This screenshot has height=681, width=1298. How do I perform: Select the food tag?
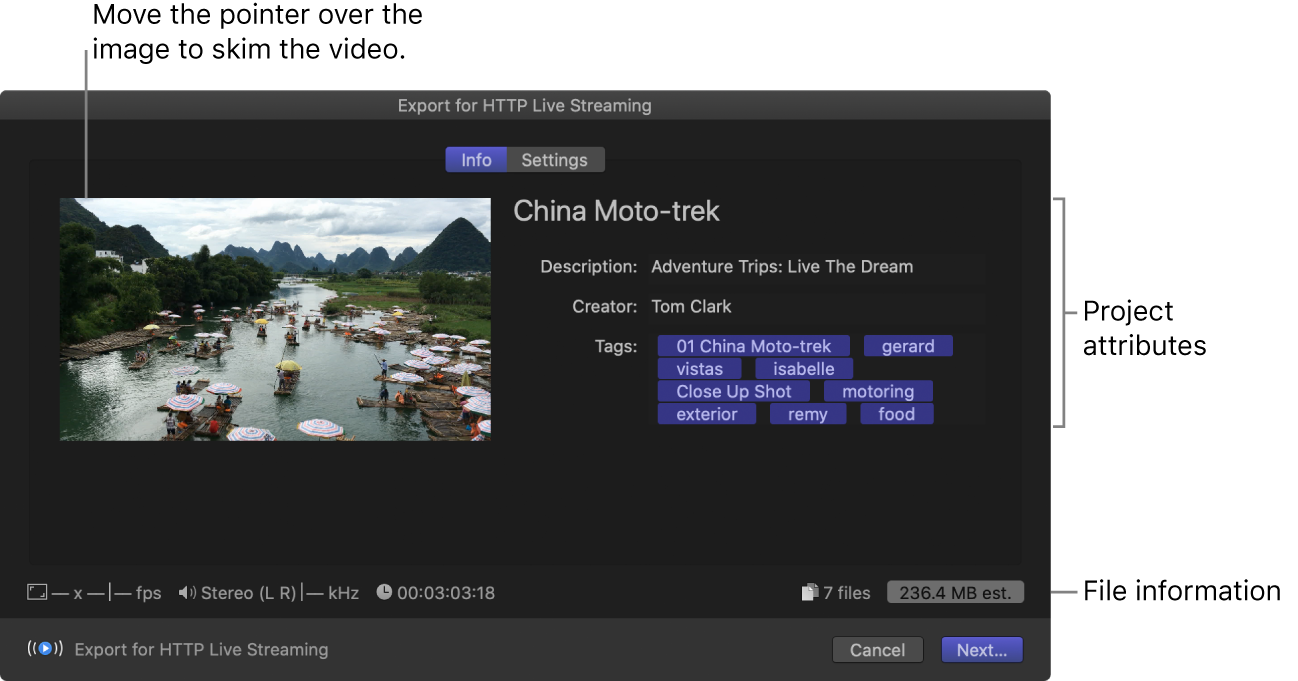coord(896,414)
